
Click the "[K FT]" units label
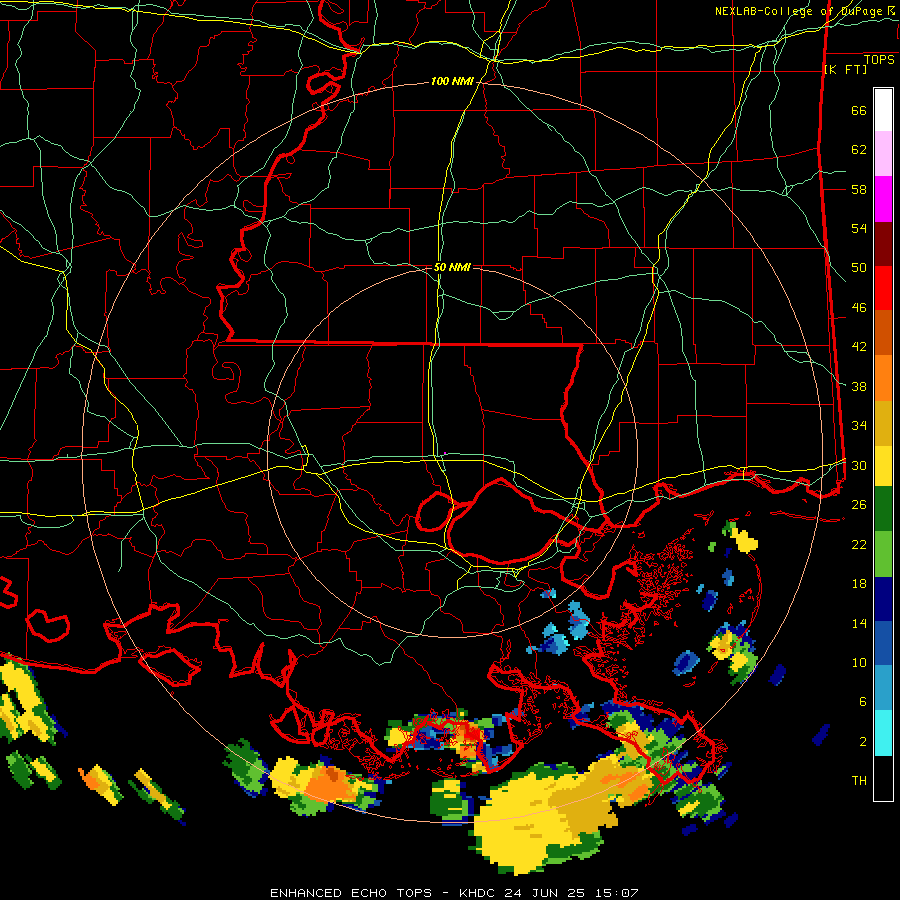click(x=845, y=69)
